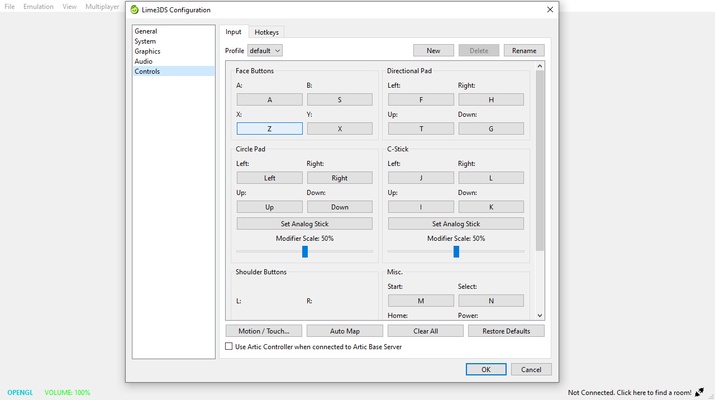Rebind Circle Pad Up button
The image size is (715, 400).
(269, 207)
